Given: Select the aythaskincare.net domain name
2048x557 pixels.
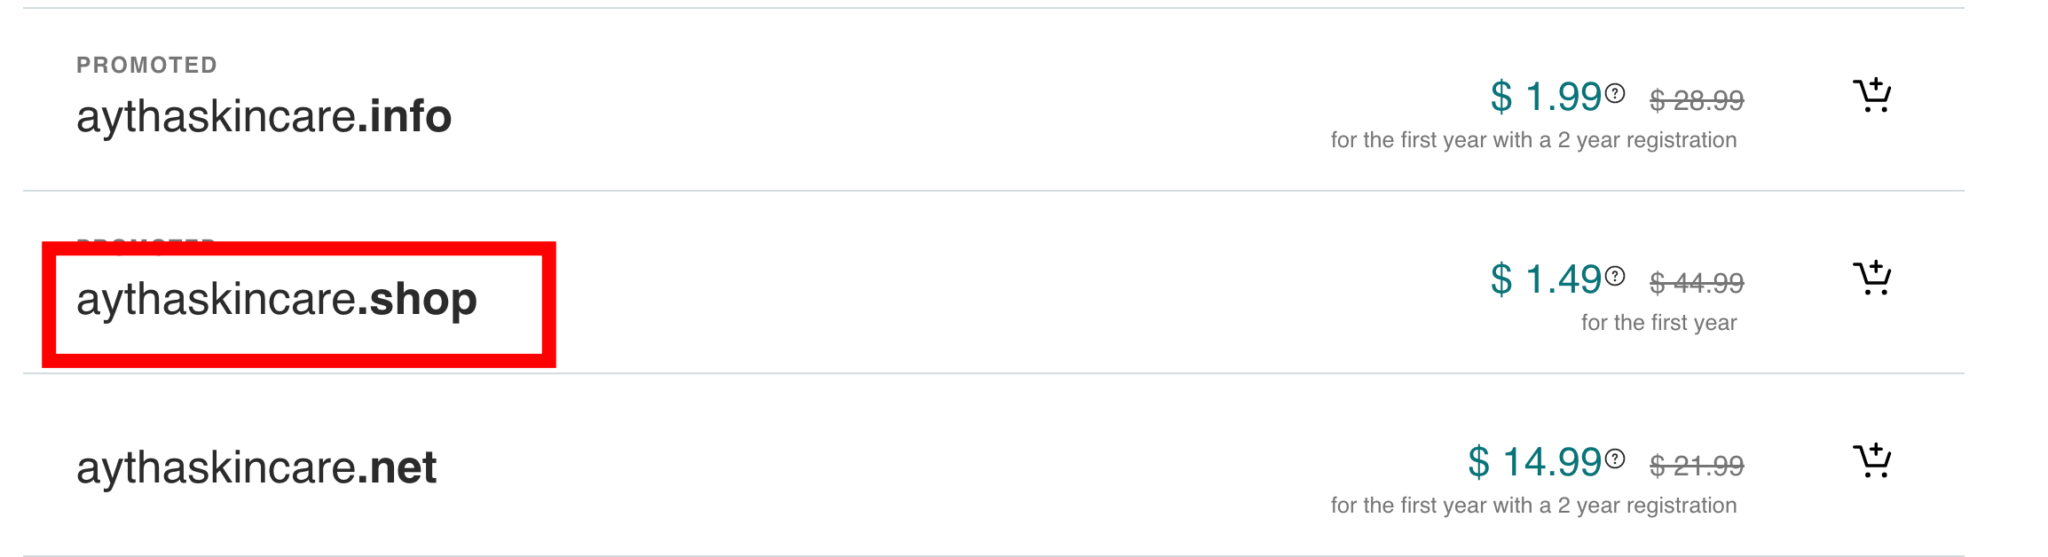Looking at the screenshot, I should 257,468.
